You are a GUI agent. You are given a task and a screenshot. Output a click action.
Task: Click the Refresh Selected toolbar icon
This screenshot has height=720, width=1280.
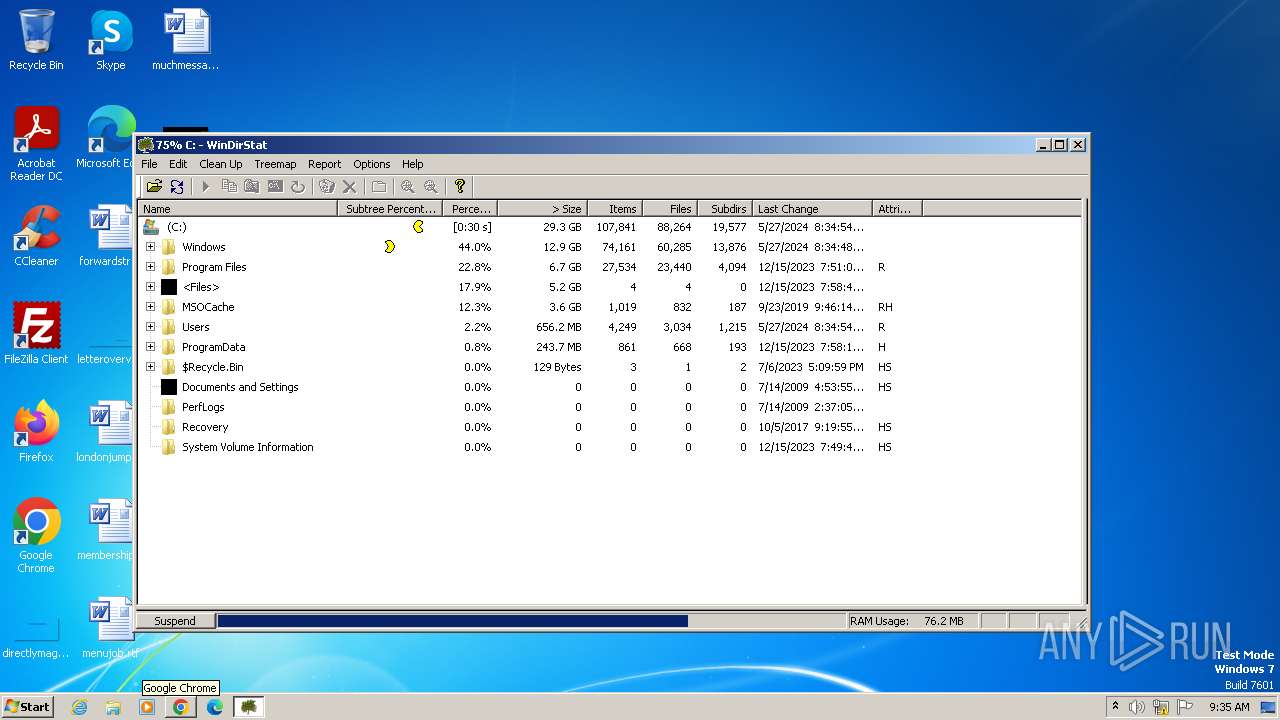(298, 186)
